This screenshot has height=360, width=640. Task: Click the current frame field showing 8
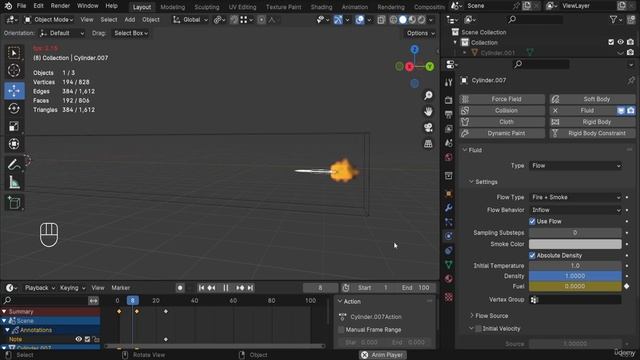tap(320, 288)
